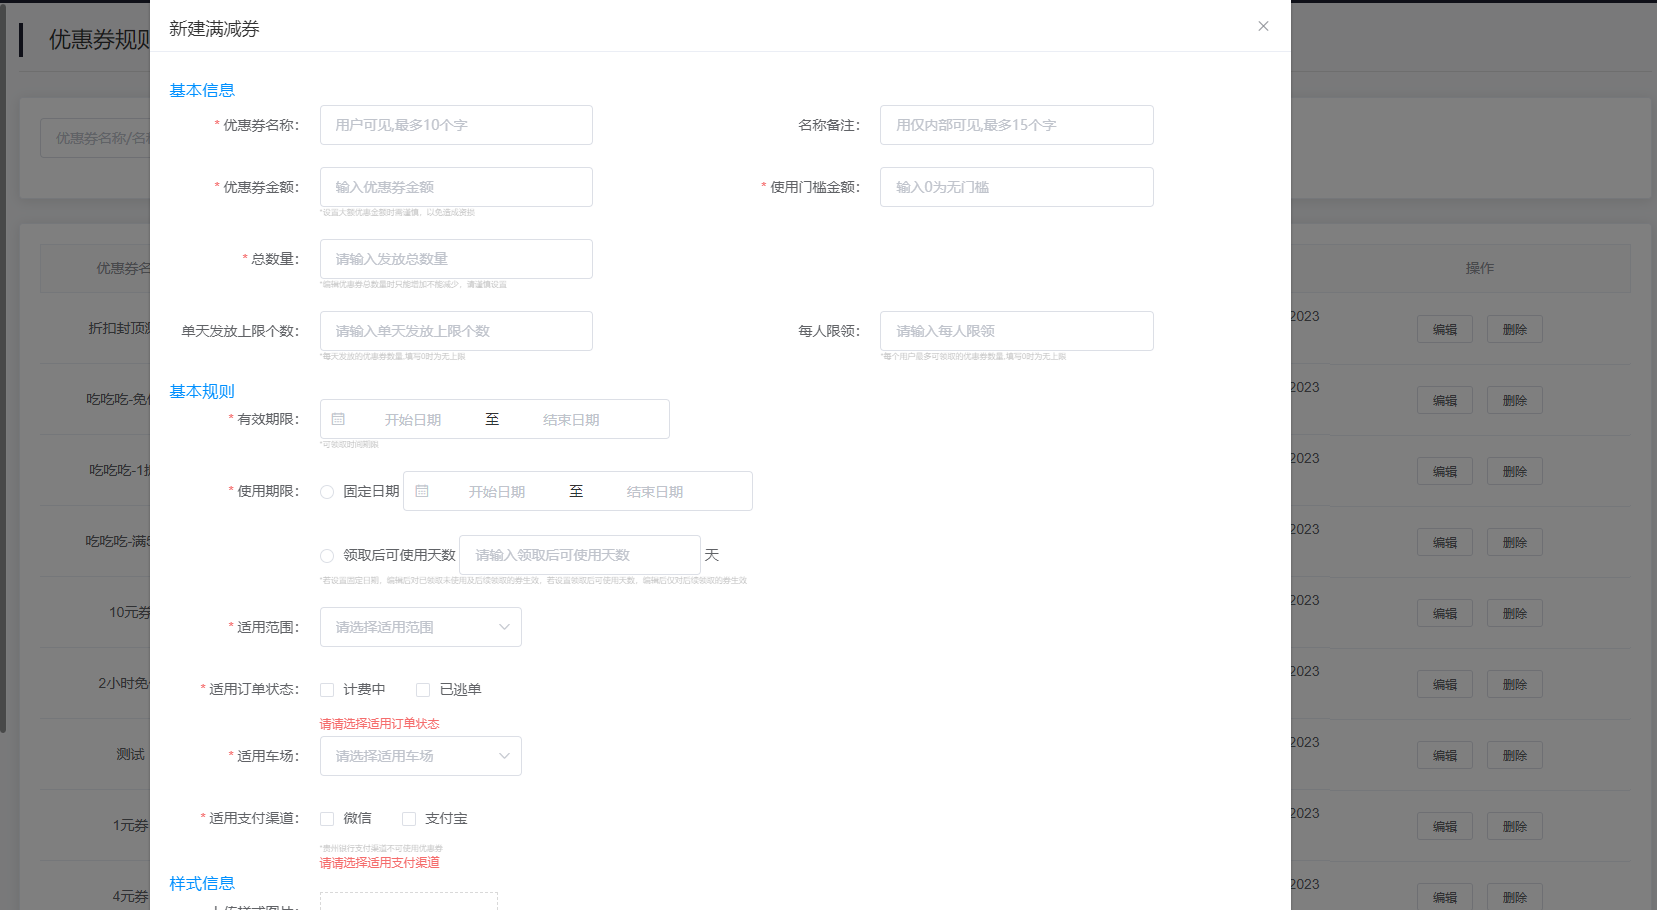Click the 优惠券名称 input field
1657x910 pixels.
[456, 125]
